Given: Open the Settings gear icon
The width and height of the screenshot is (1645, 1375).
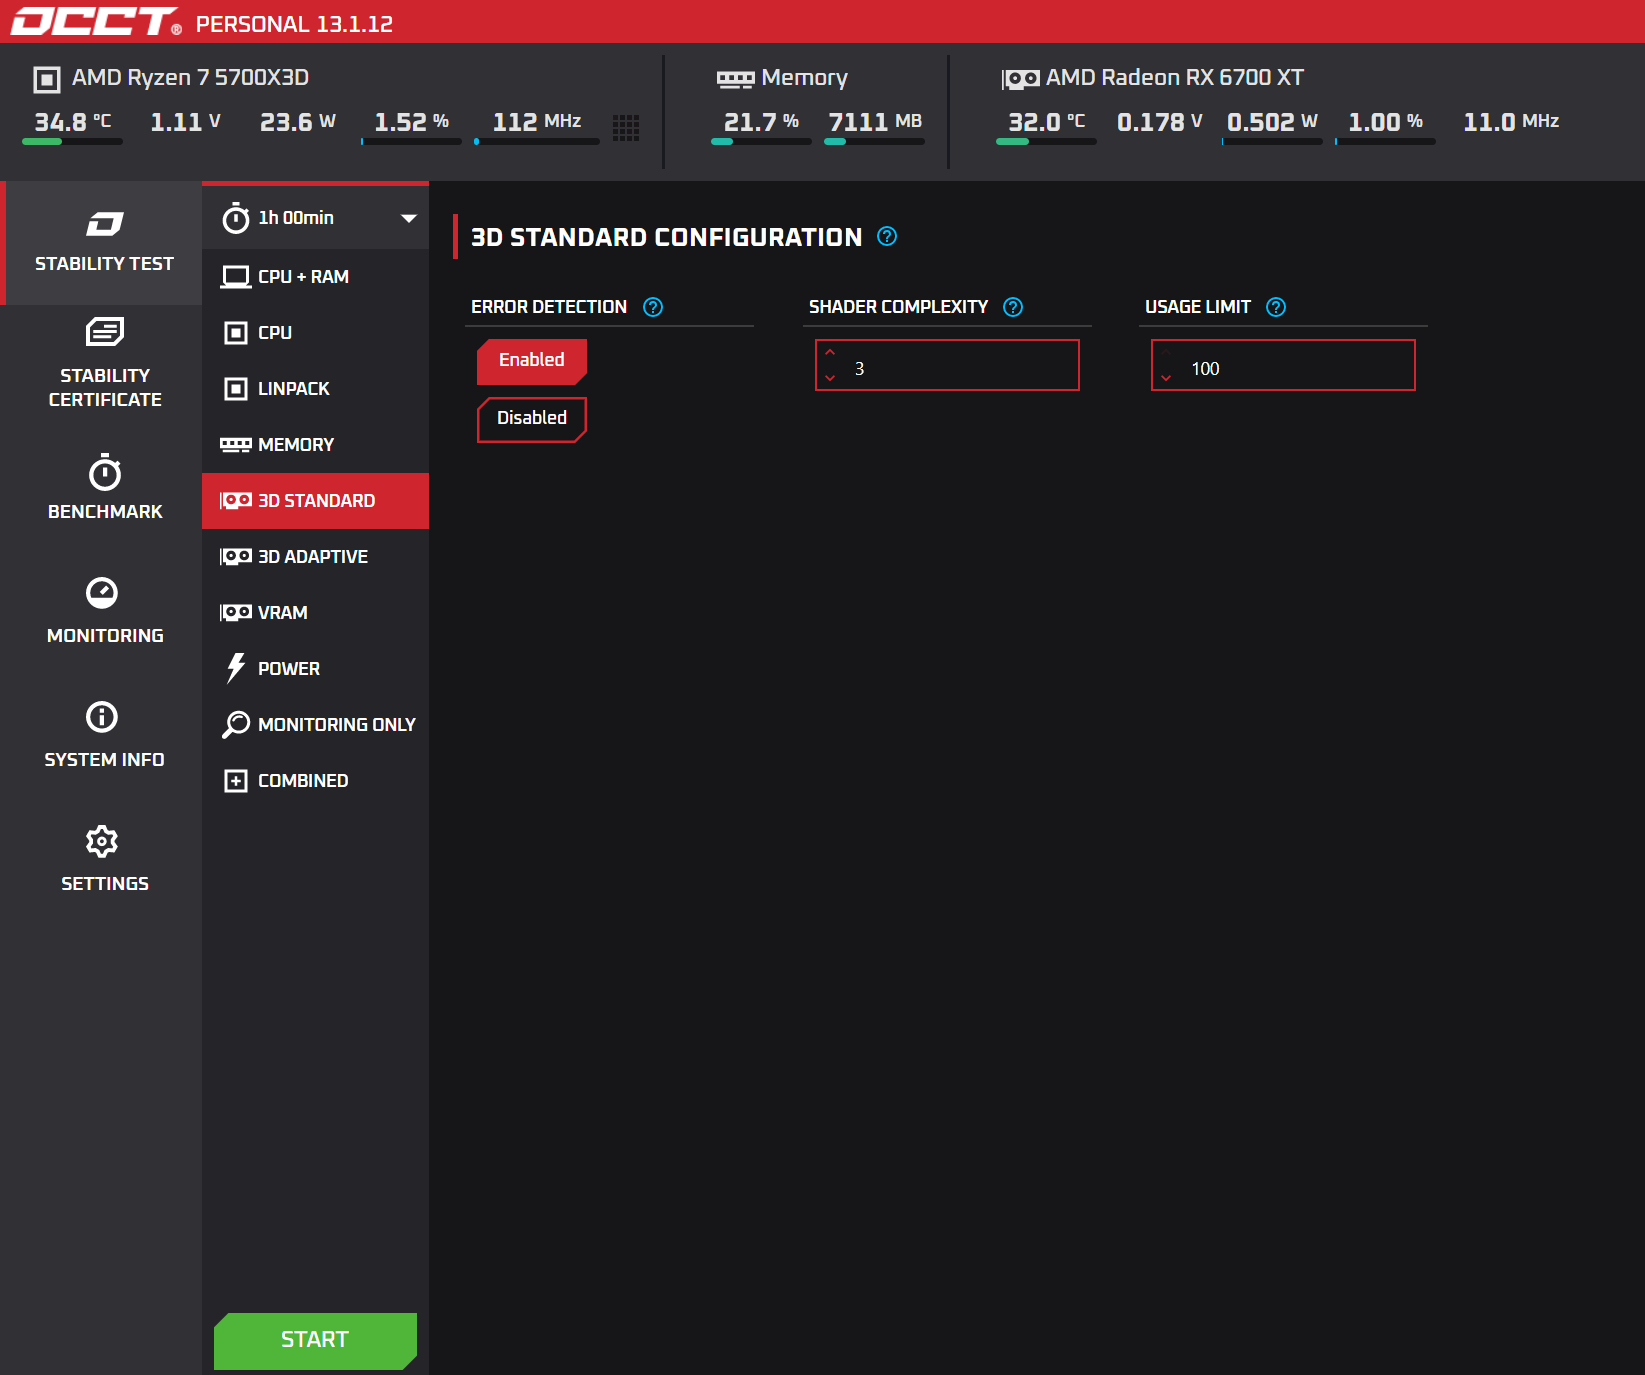Looking at the screenshot, I should [x=102, y=841].
